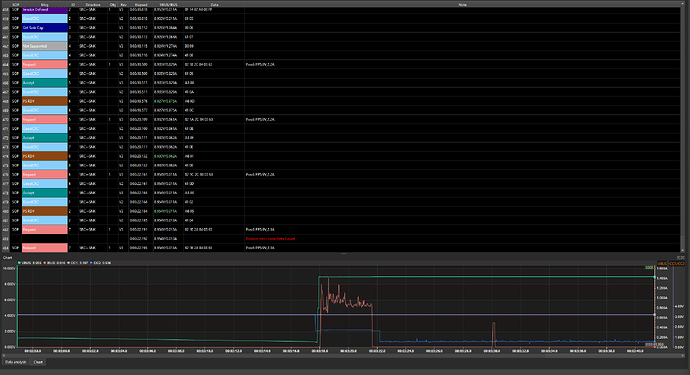This screenshot has width=690, height=375.
Task: Select the Accept message in row 466
Action: pos(44,83)
